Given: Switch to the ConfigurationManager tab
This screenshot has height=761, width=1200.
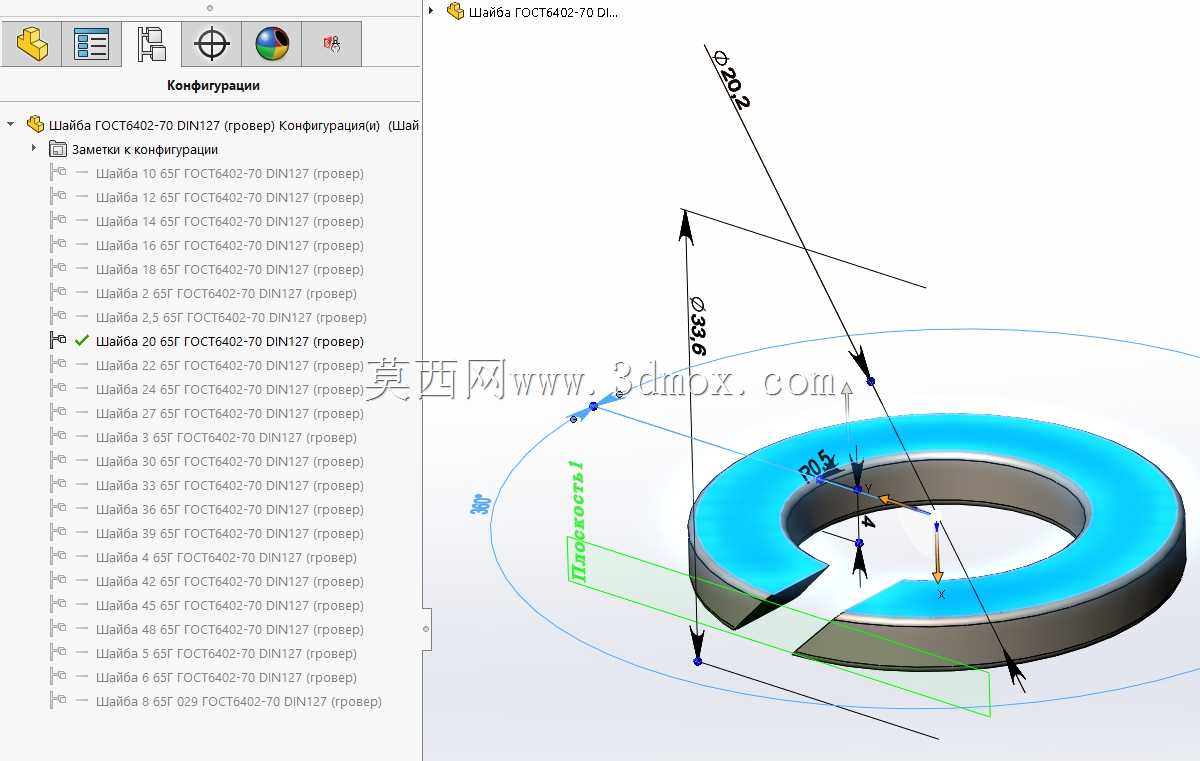Looking at the screenshot, I should 152,44.
